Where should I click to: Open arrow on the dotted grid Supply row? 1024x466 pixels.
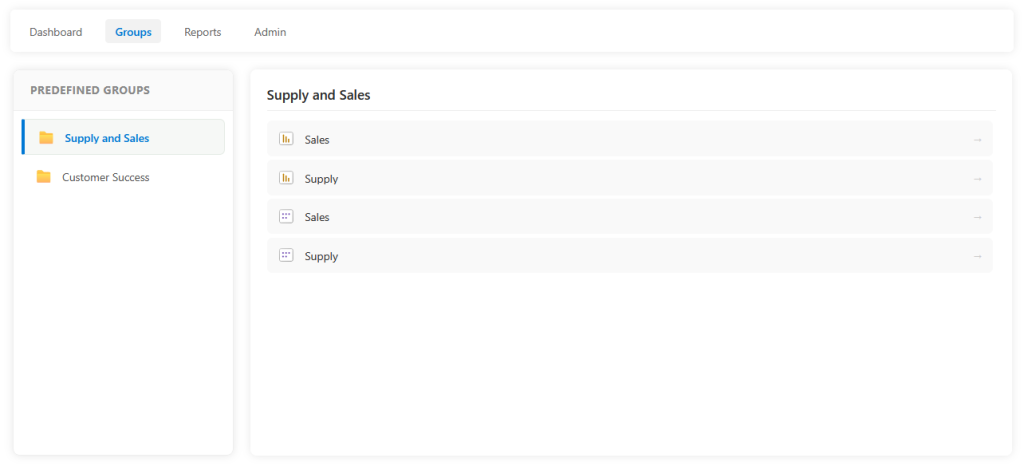pyautogui.click(x=977, y=256)
